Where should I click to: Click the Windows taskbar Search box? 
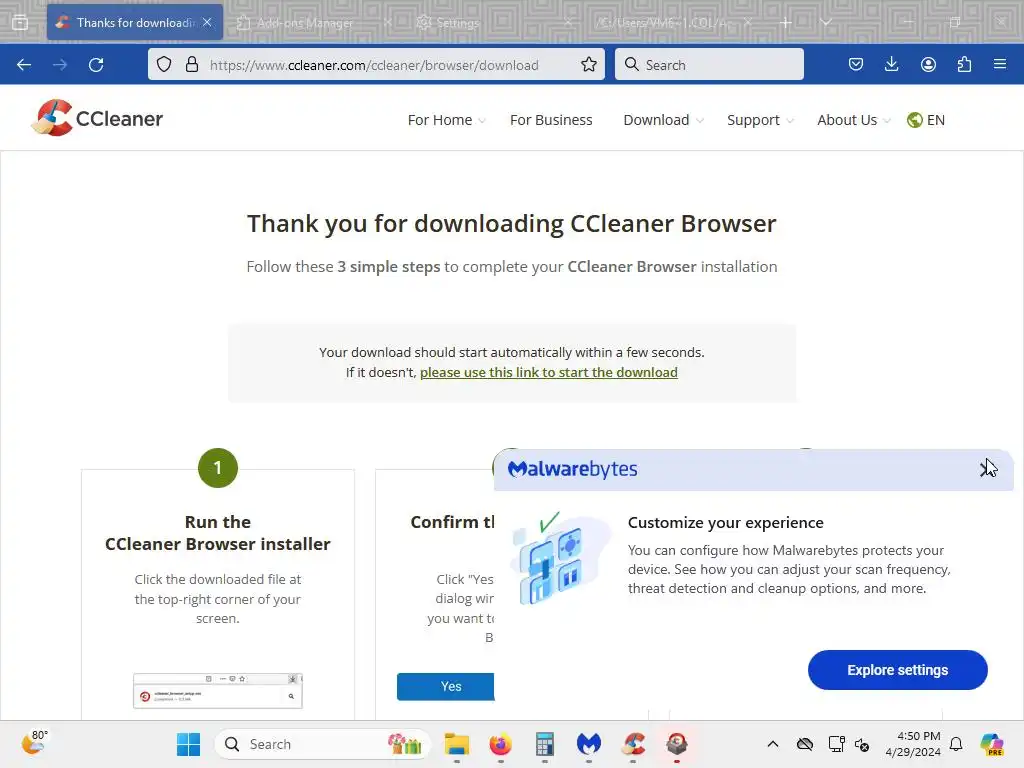(x=323, y=744)
